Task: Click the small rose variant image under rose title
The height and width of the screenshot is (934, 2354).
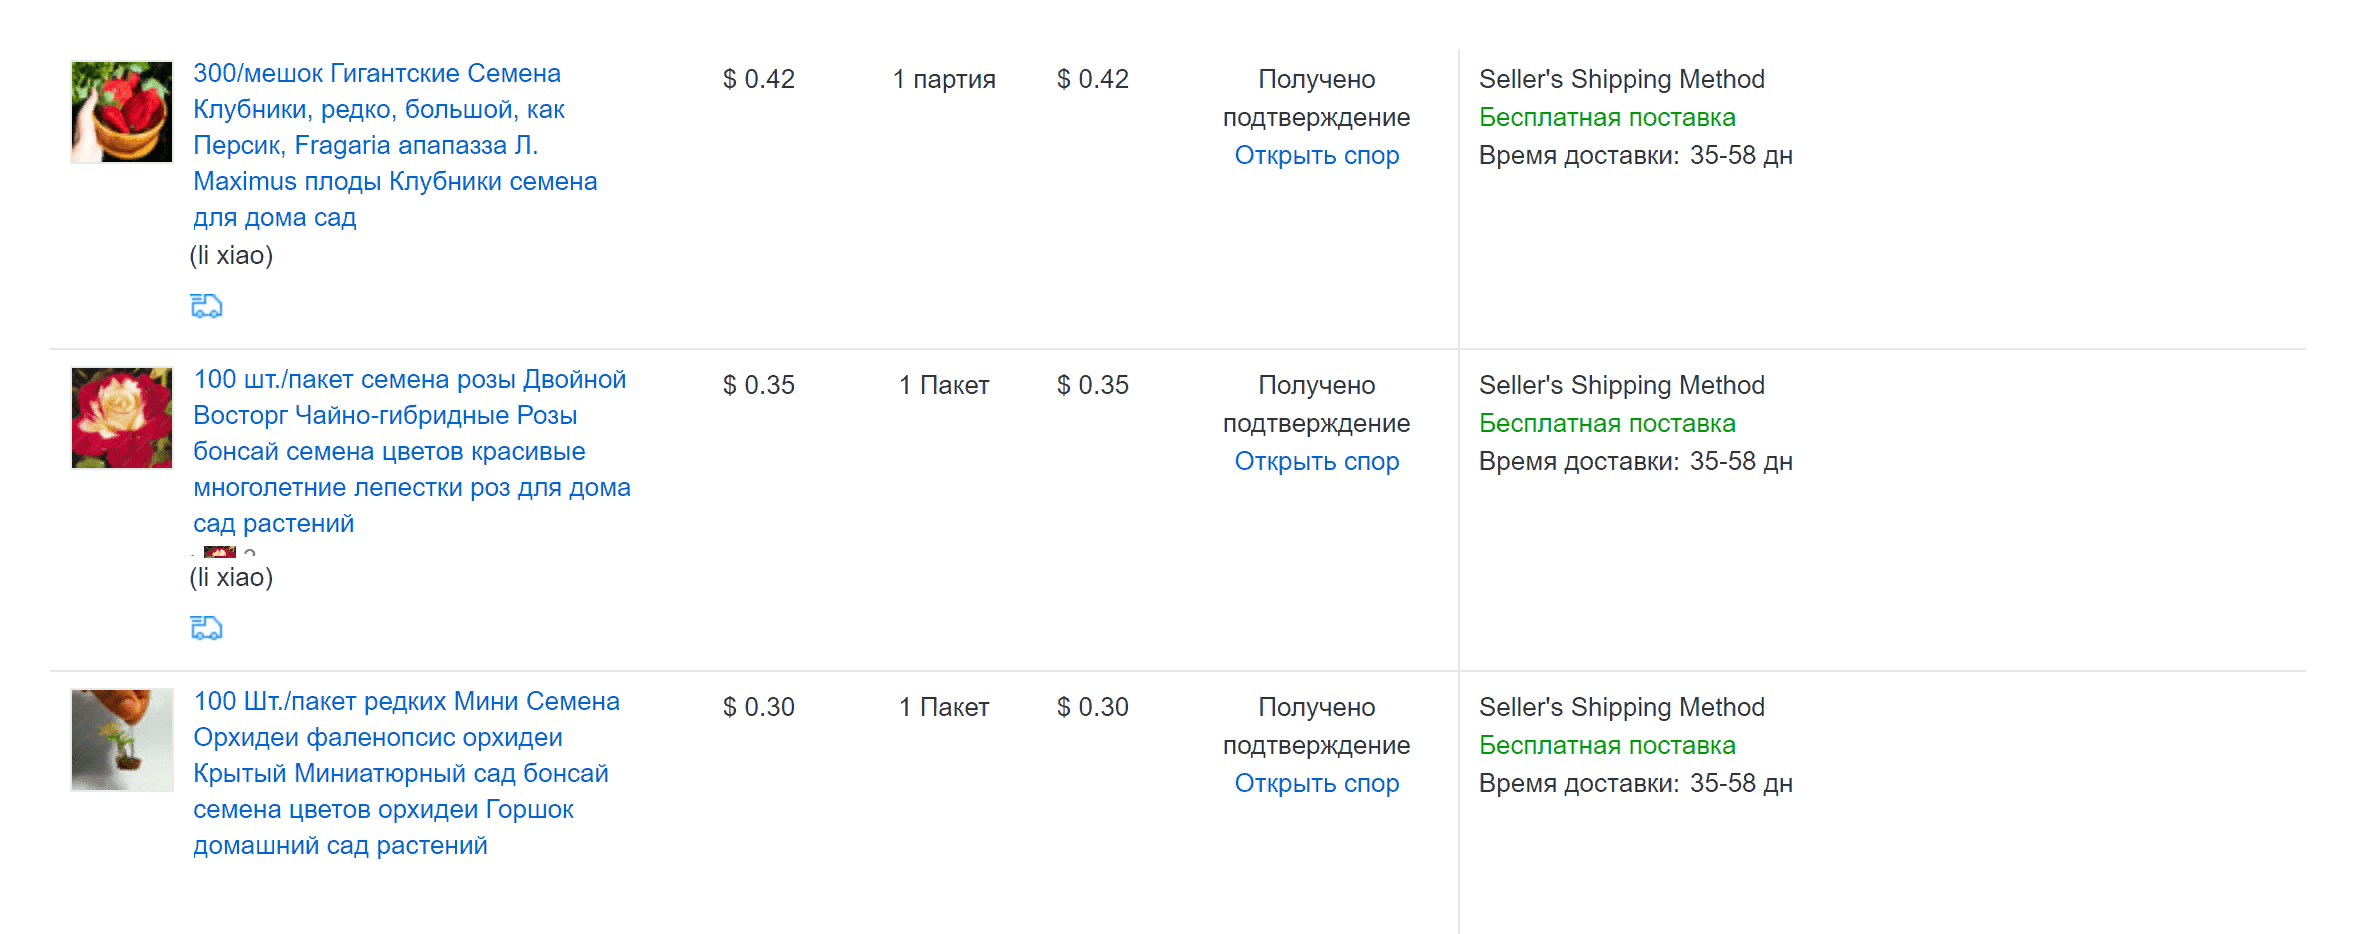Action: [220, 551]
